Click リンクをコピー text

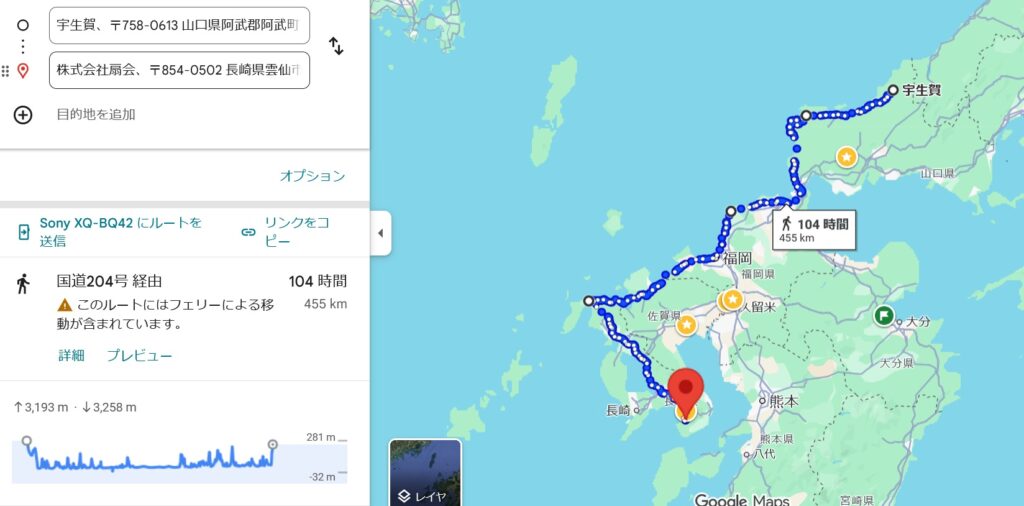[x=297, y=232]
